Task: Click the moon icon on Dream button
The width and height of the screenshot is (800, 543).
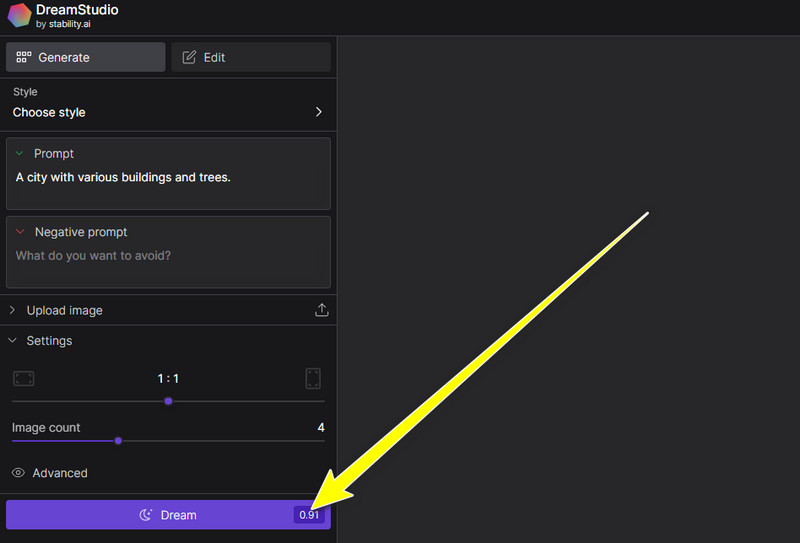Action: pyautogui.click(x=146, y=515)
